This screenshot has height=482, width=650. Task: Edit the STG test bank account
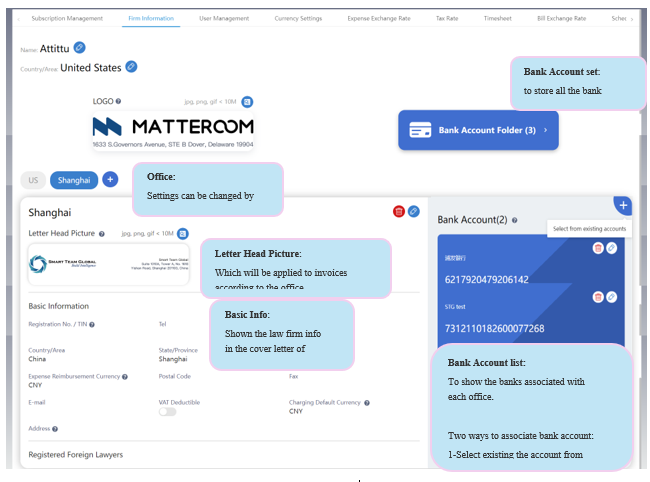[x=611, y=296]
